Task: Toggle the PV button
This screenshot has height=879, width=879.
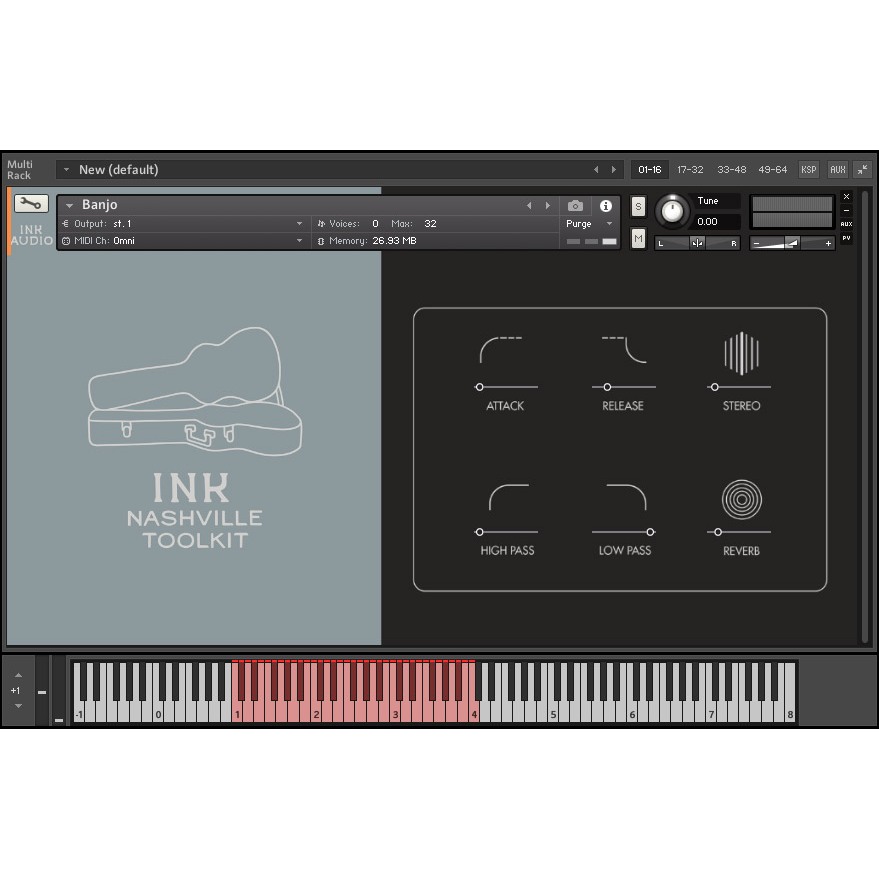Action: 846,238
